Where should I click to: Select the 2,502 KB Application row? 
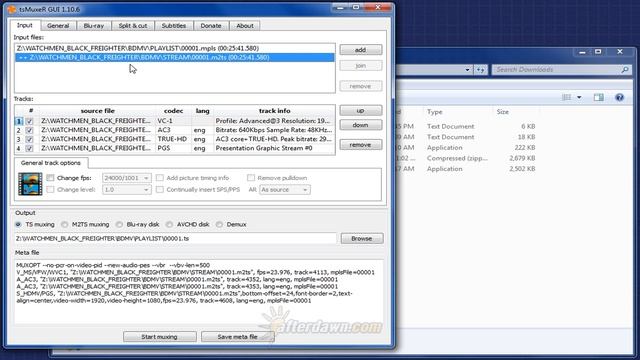(x=467, y=169)
